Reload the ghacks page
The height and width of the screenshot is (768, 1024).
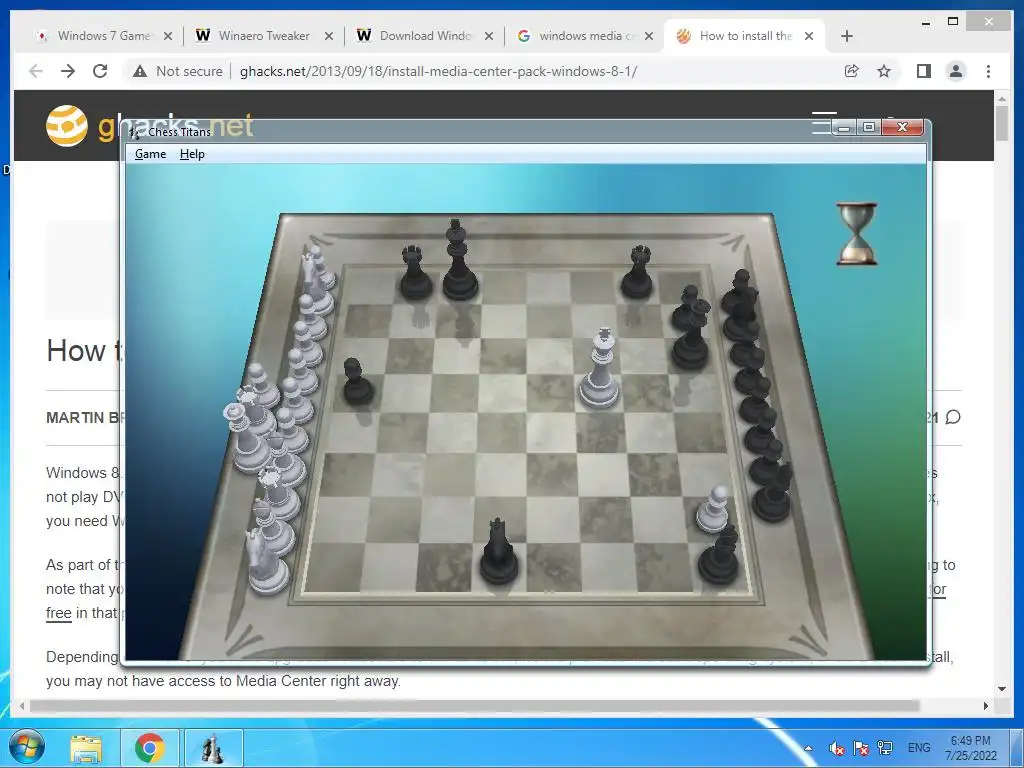pyautogui.click(x=100, y=71)
